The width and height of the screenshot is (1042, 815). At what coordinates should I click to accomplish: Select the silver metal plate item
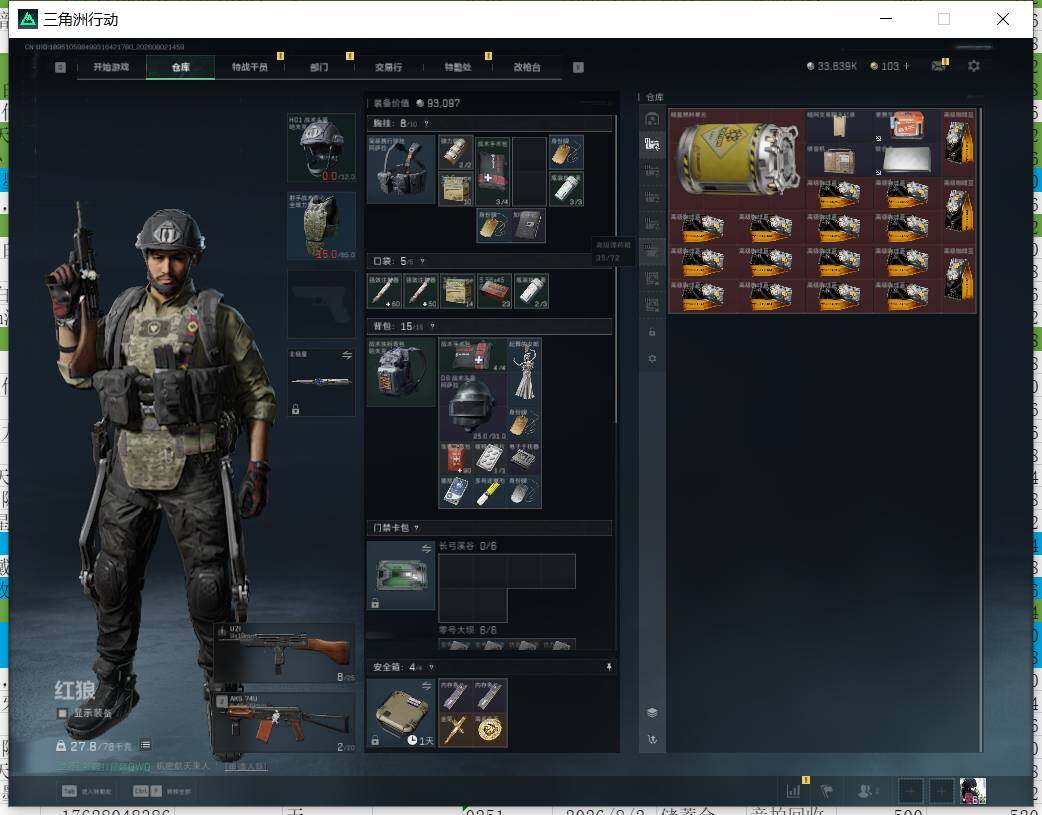906,160
